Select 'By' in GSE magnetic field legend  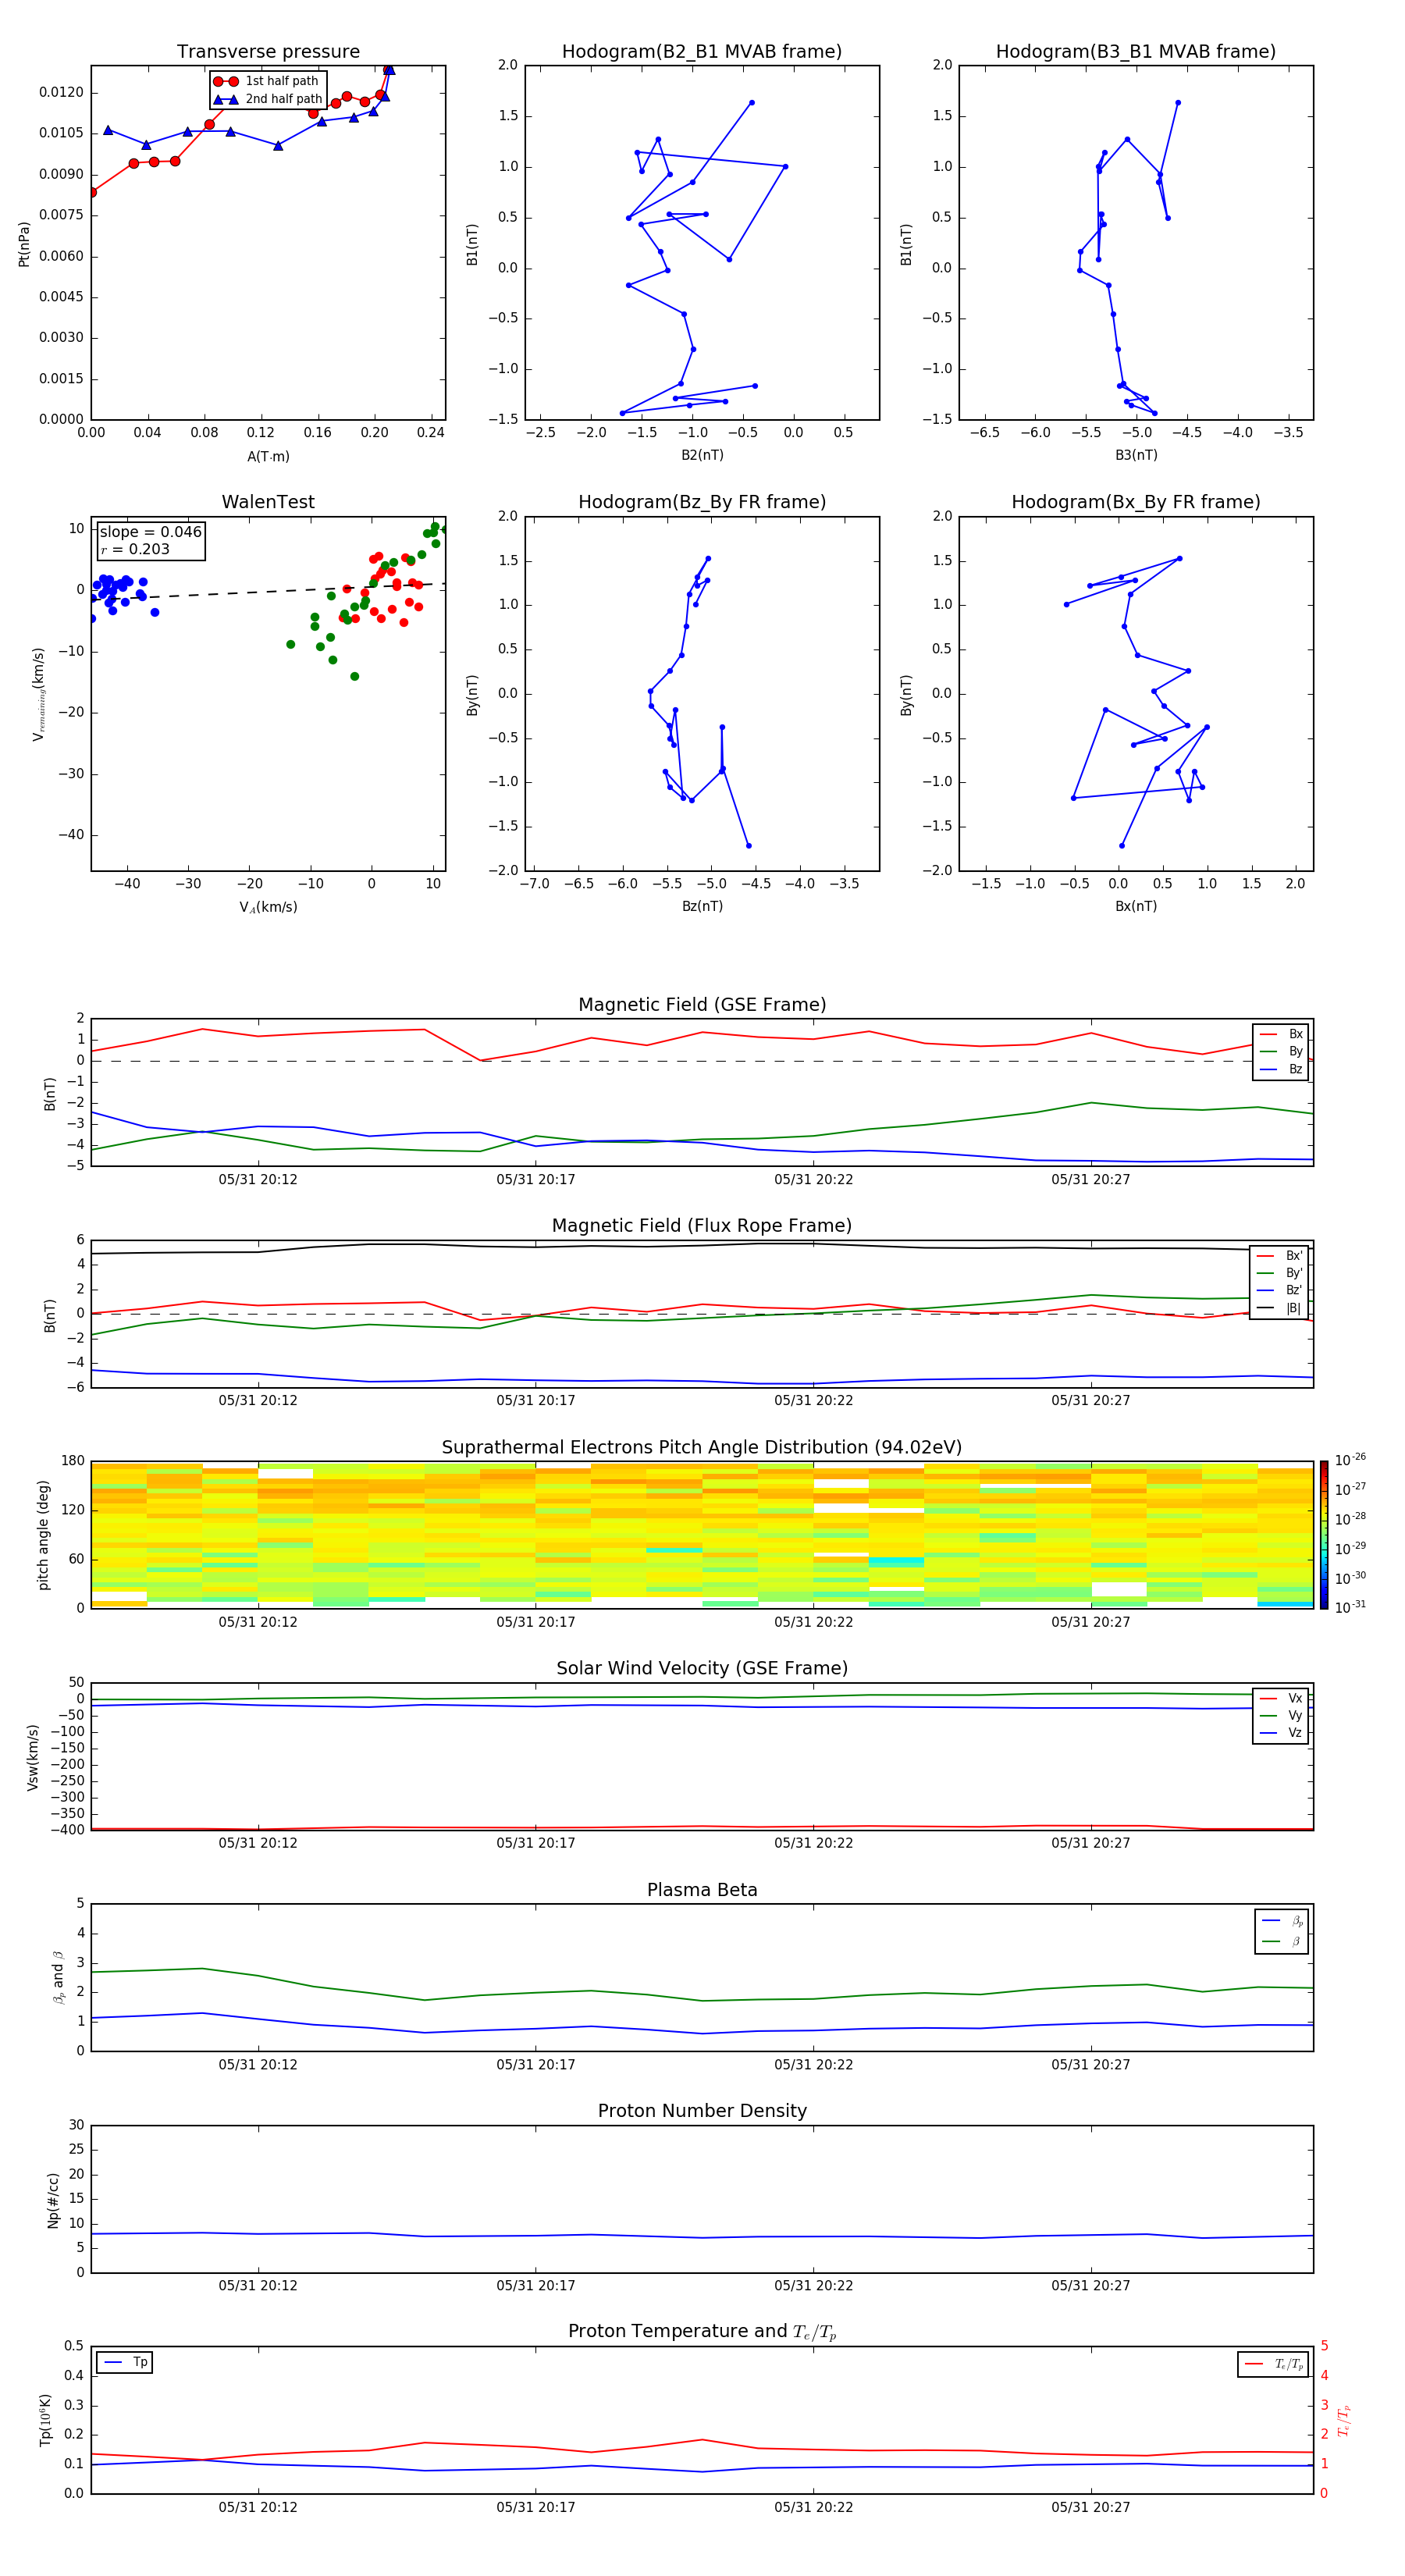(1281, 1052)
